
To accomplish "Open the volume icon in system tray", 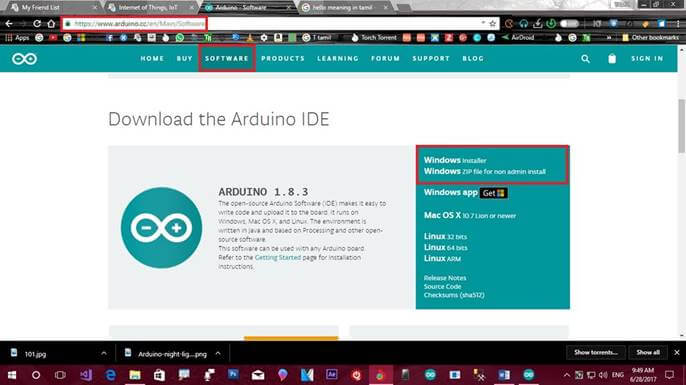I will [x=603, y=375].
